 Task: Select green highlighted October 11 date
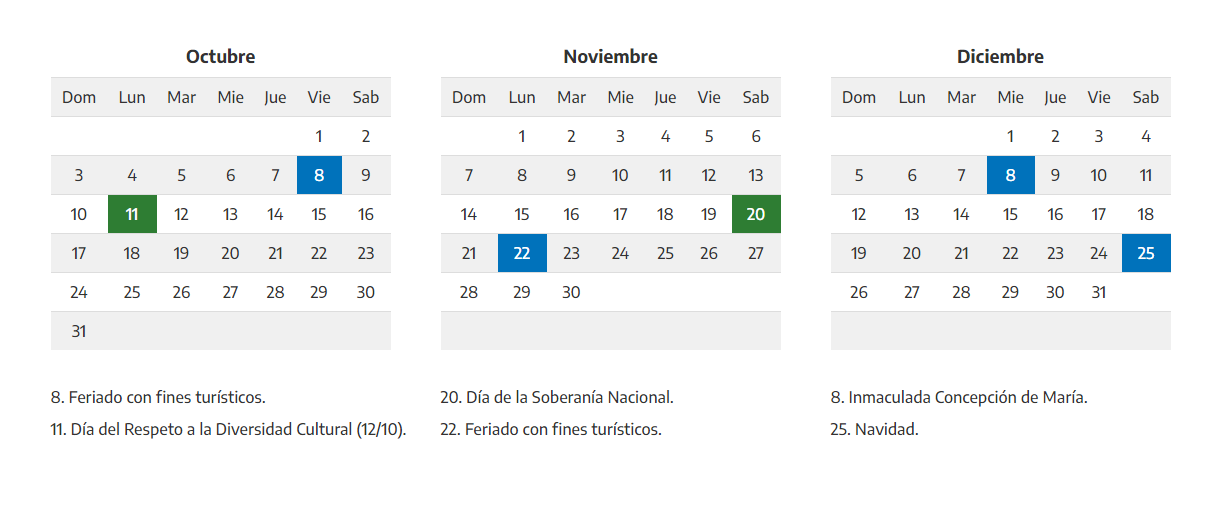click(x=132, y=214)
